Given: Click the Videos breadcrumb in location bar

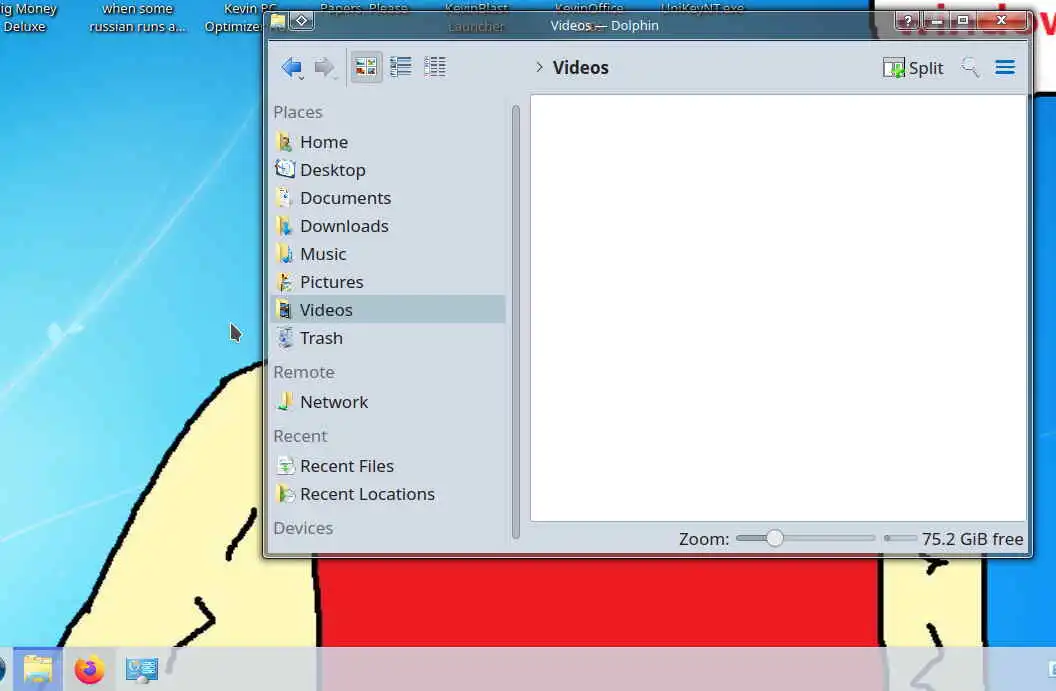Looking at the screenshot, I should pyautogui.click(x=581, y=67).
